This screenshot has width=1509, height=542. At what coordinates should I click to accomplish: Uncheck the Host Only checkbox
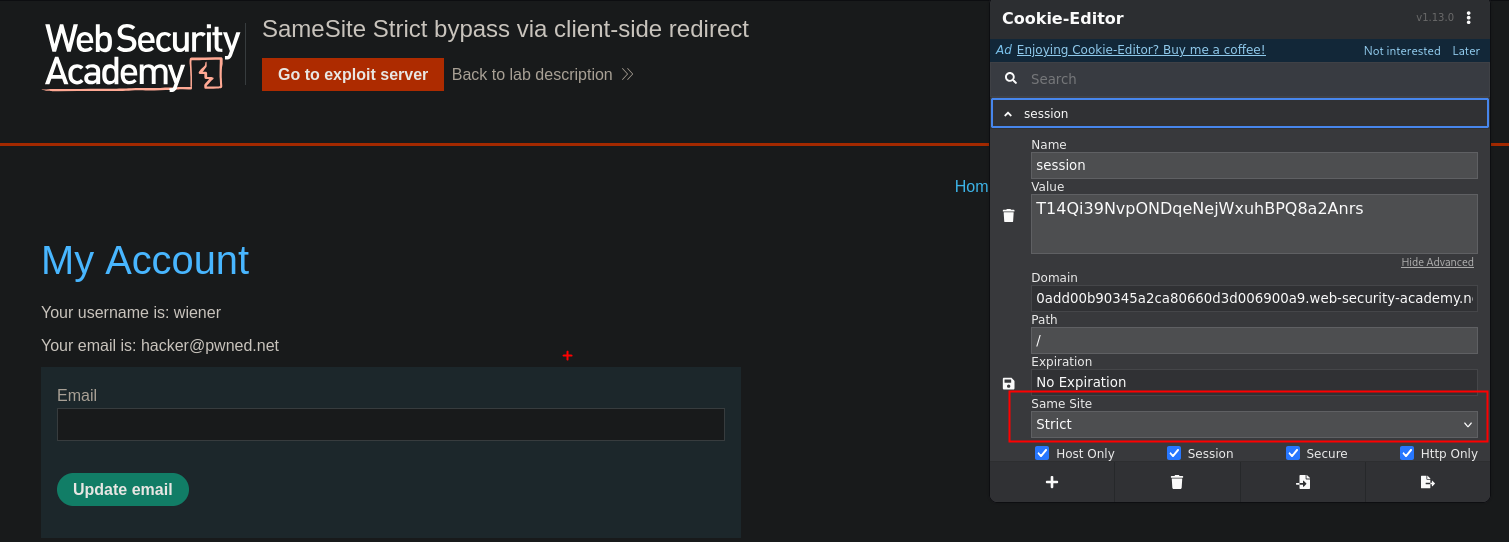point(1043,453)
